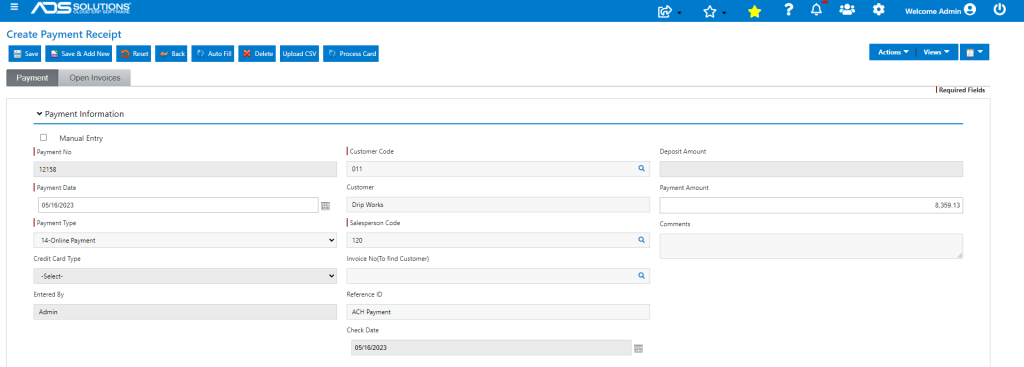Click the yellow filled star icon
Viewport: 1024px width, 367px height.
coord(754,11)
